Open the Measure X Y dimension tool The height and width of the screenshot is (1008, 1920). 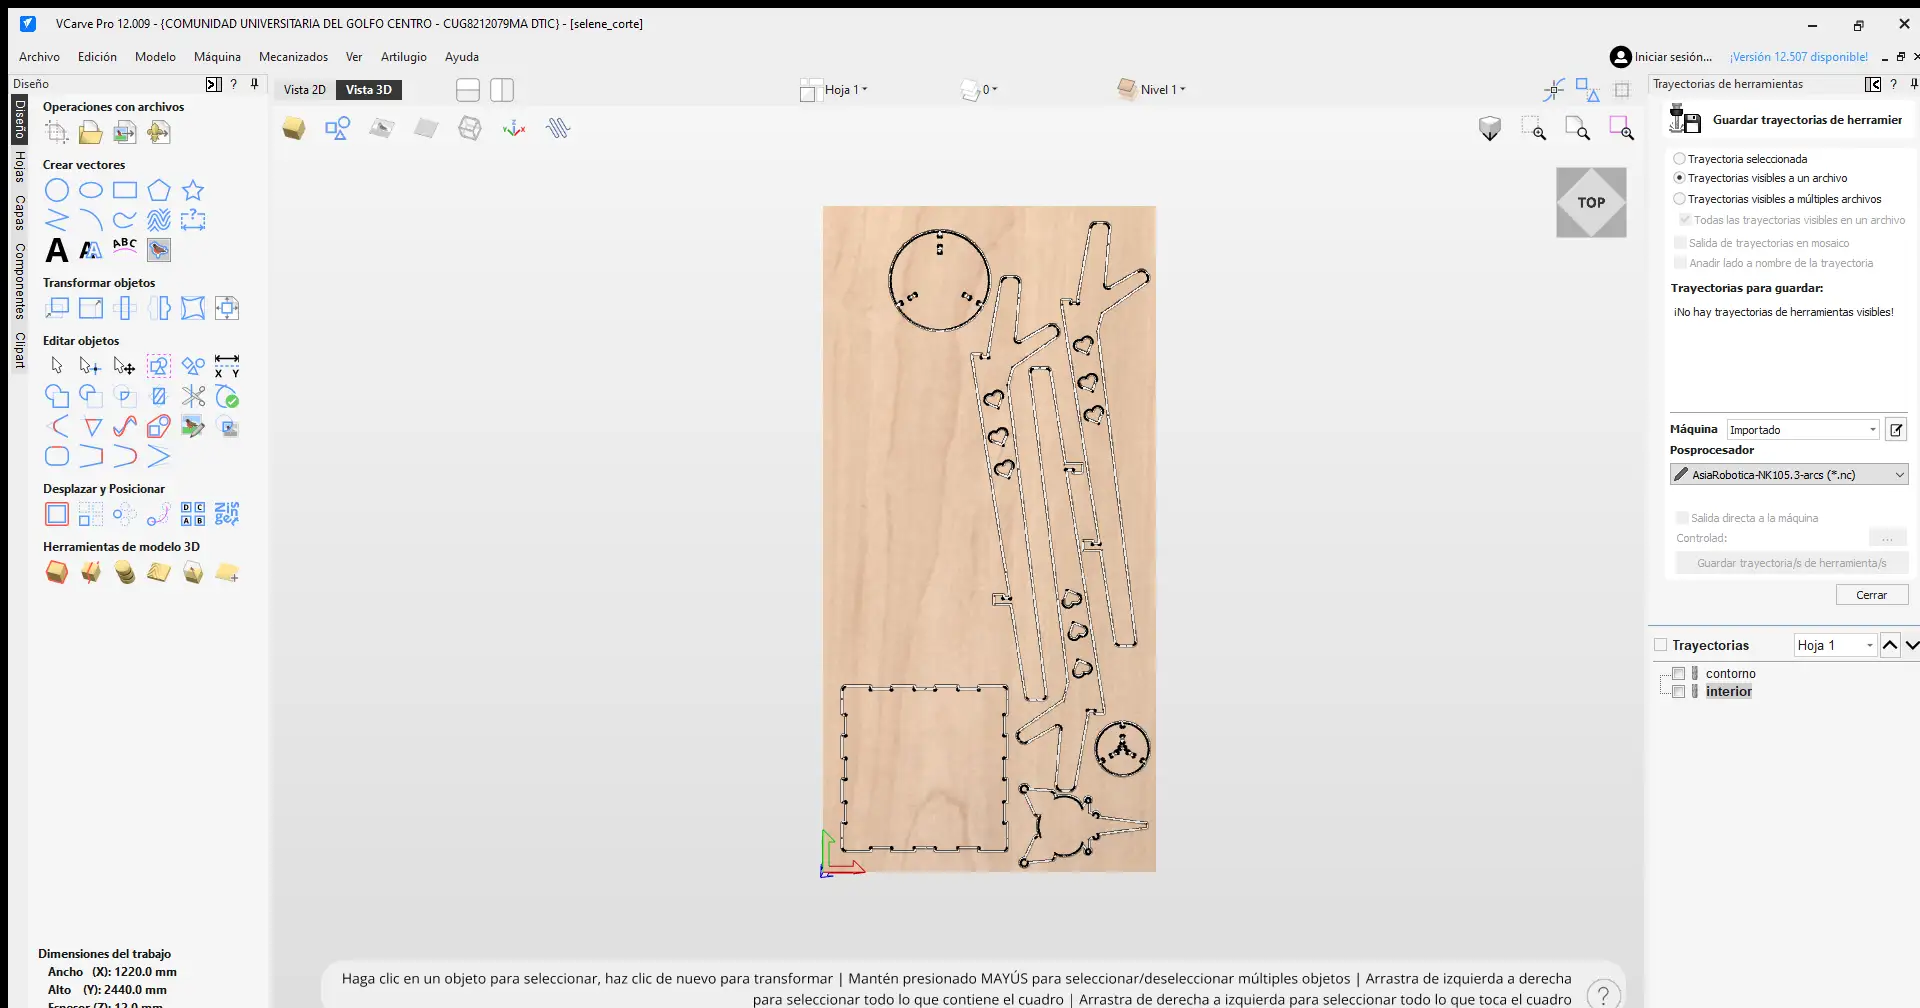pos(227,366)
